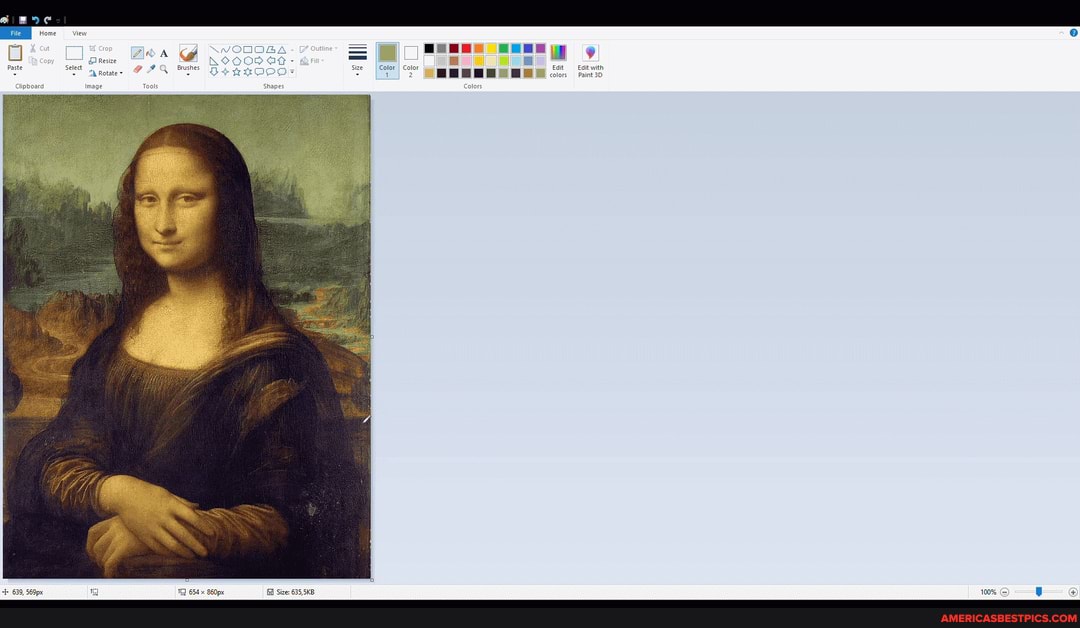Select the Text tool
1080x628 pixels.
(164, 53)
